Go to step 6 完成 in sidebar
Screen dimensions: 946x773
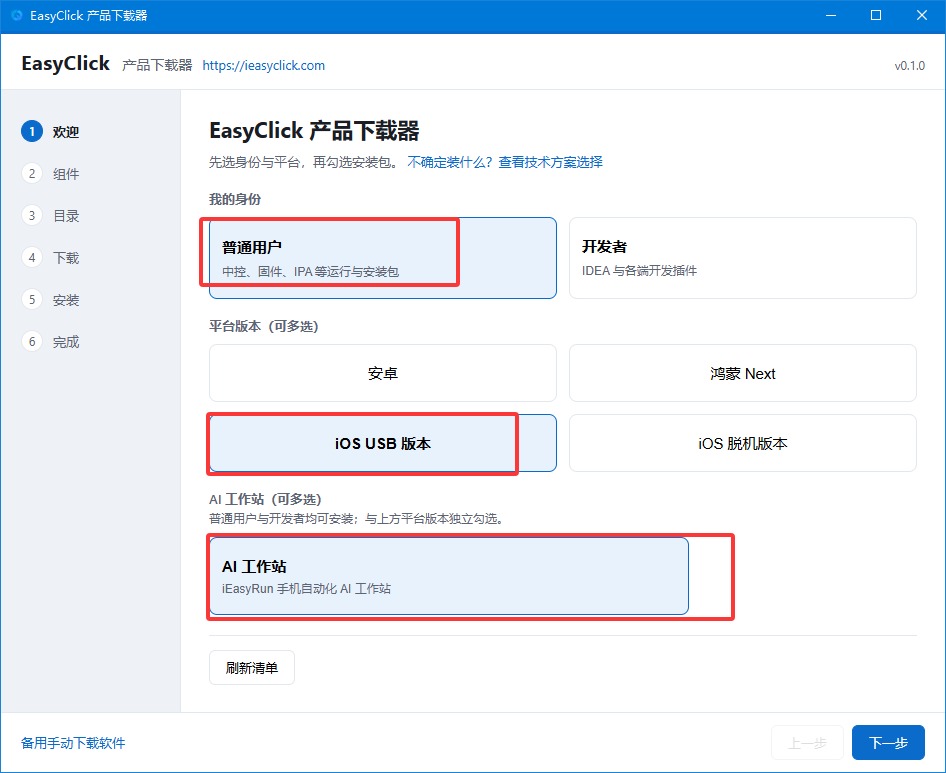pyautogui.click(x=51, y=342)
